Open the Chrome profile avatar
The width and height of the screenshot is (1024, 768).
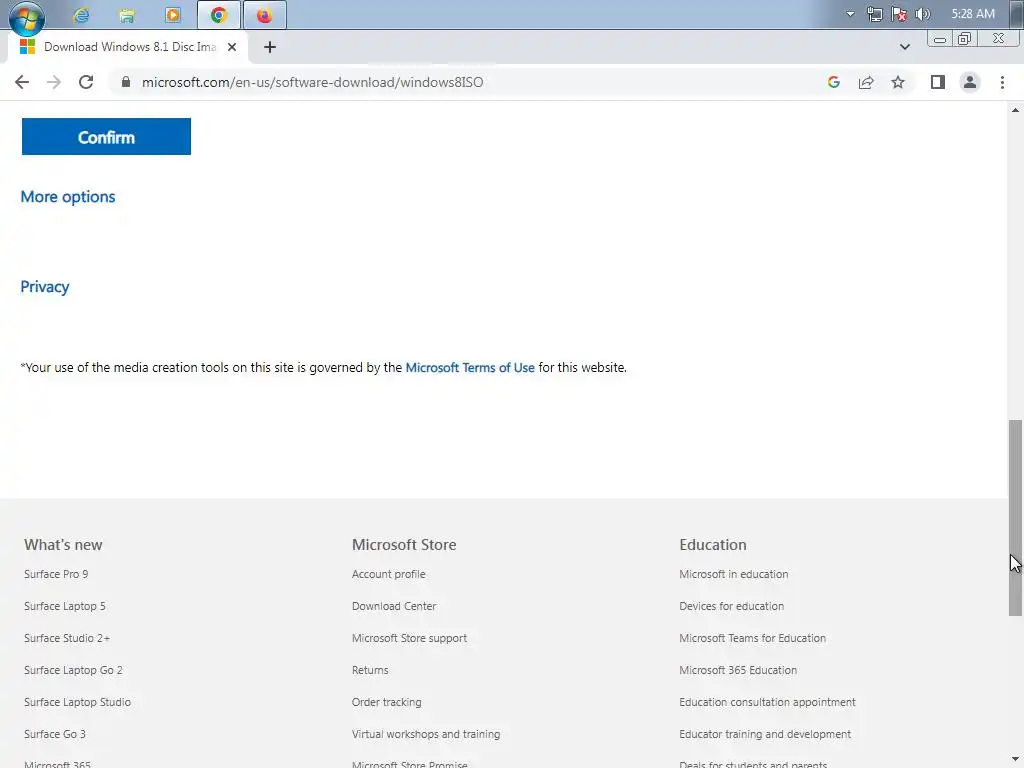pos(970,82)
